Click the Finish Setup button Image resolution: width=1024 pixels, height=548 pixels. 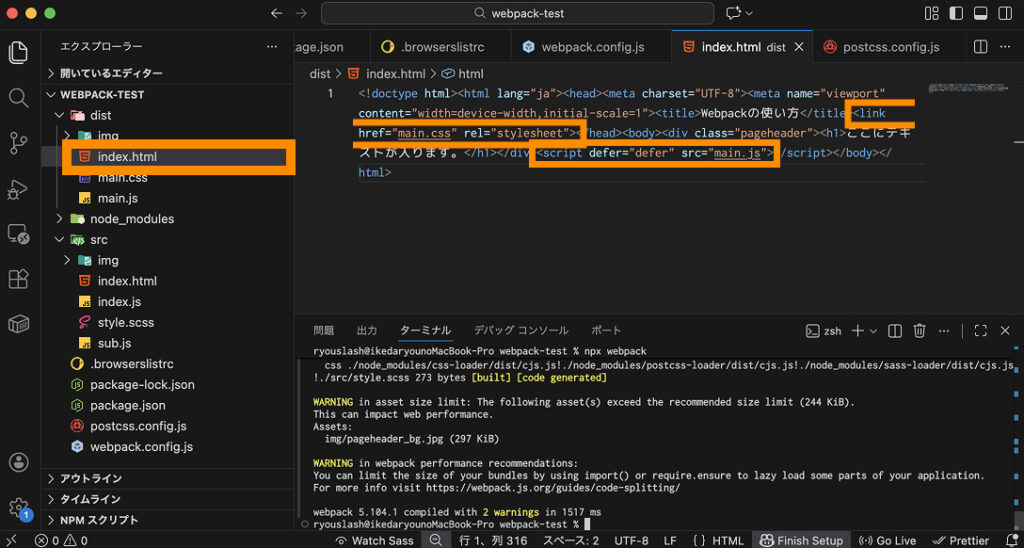pyautogui.click(x=801, y=540)
